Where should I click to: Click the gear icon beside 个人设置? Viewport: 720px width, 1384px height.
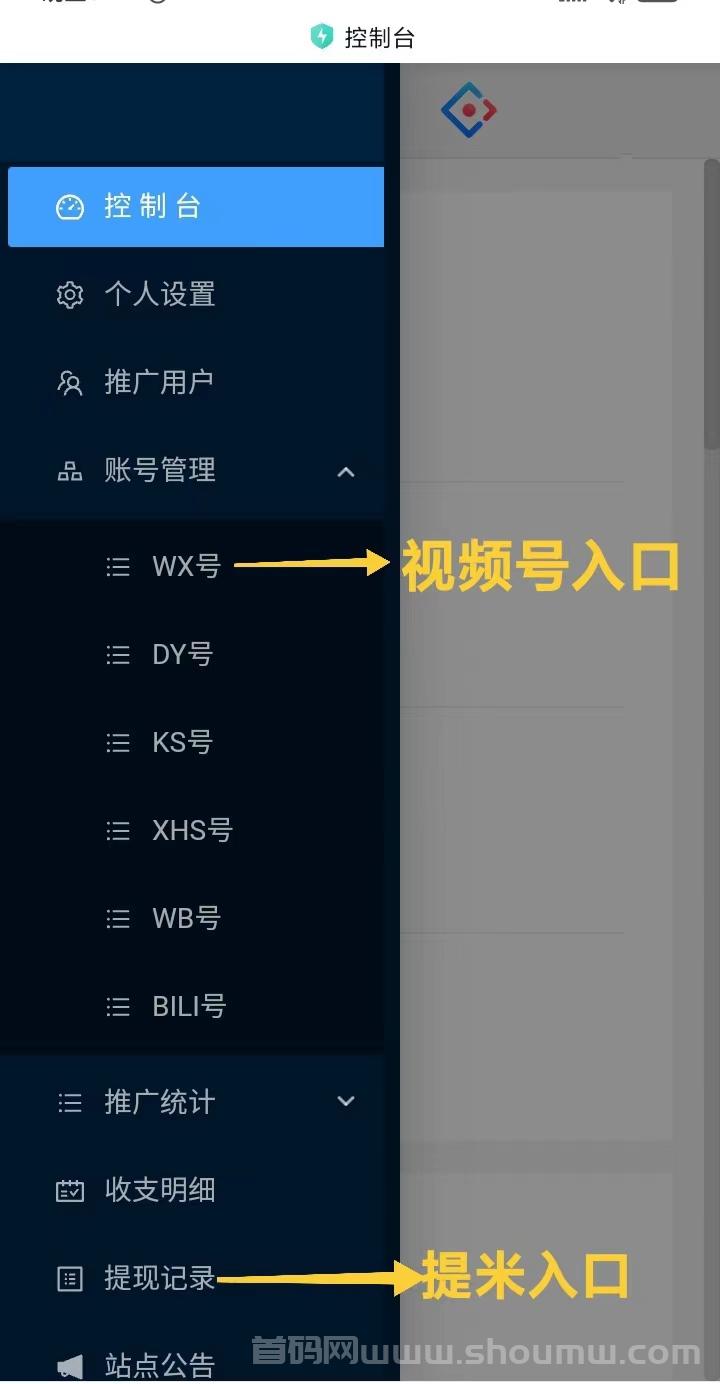pyautogui.click(x=70, y=295)
